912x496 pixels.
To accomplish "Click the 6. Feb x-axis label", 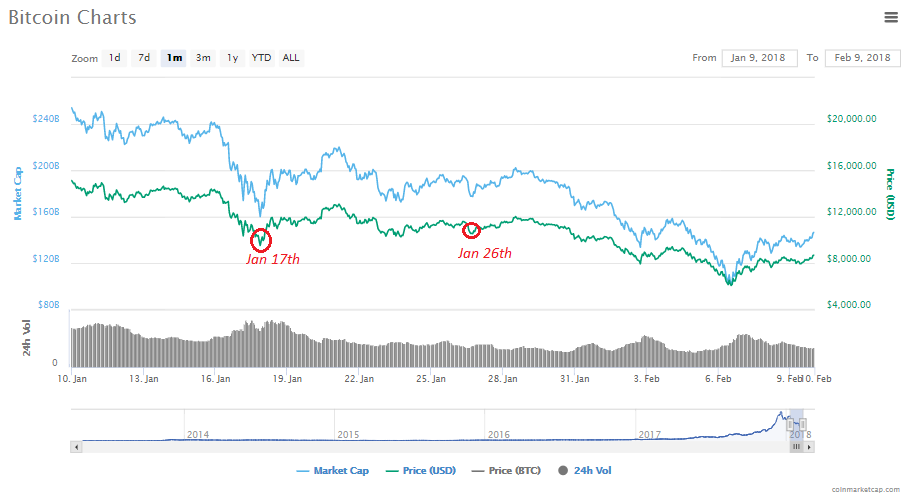I will pos(718,379).
